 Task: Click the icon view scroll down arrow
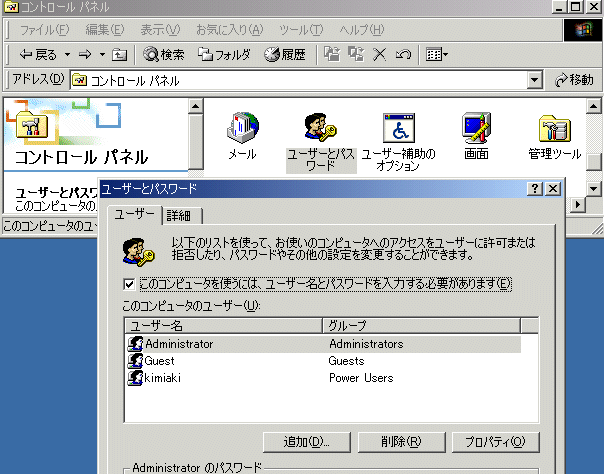click(594, 189)
